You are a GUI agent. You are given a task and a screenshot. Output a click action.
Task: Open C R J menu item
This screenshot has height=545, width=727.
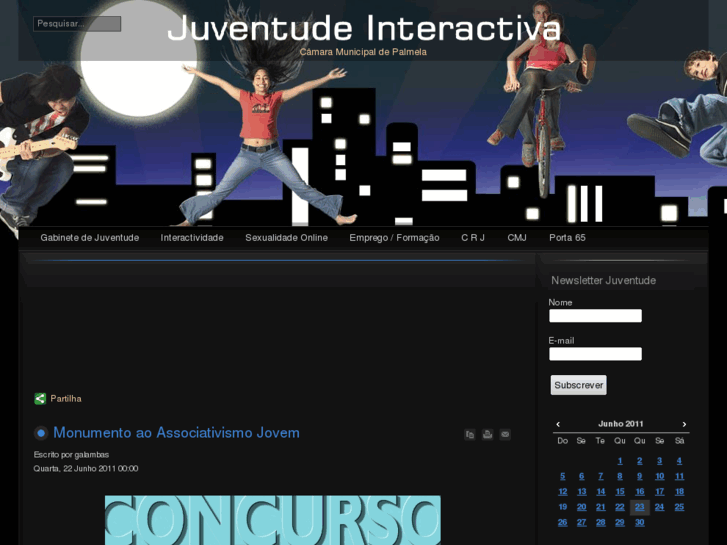[x=473, y=237]
